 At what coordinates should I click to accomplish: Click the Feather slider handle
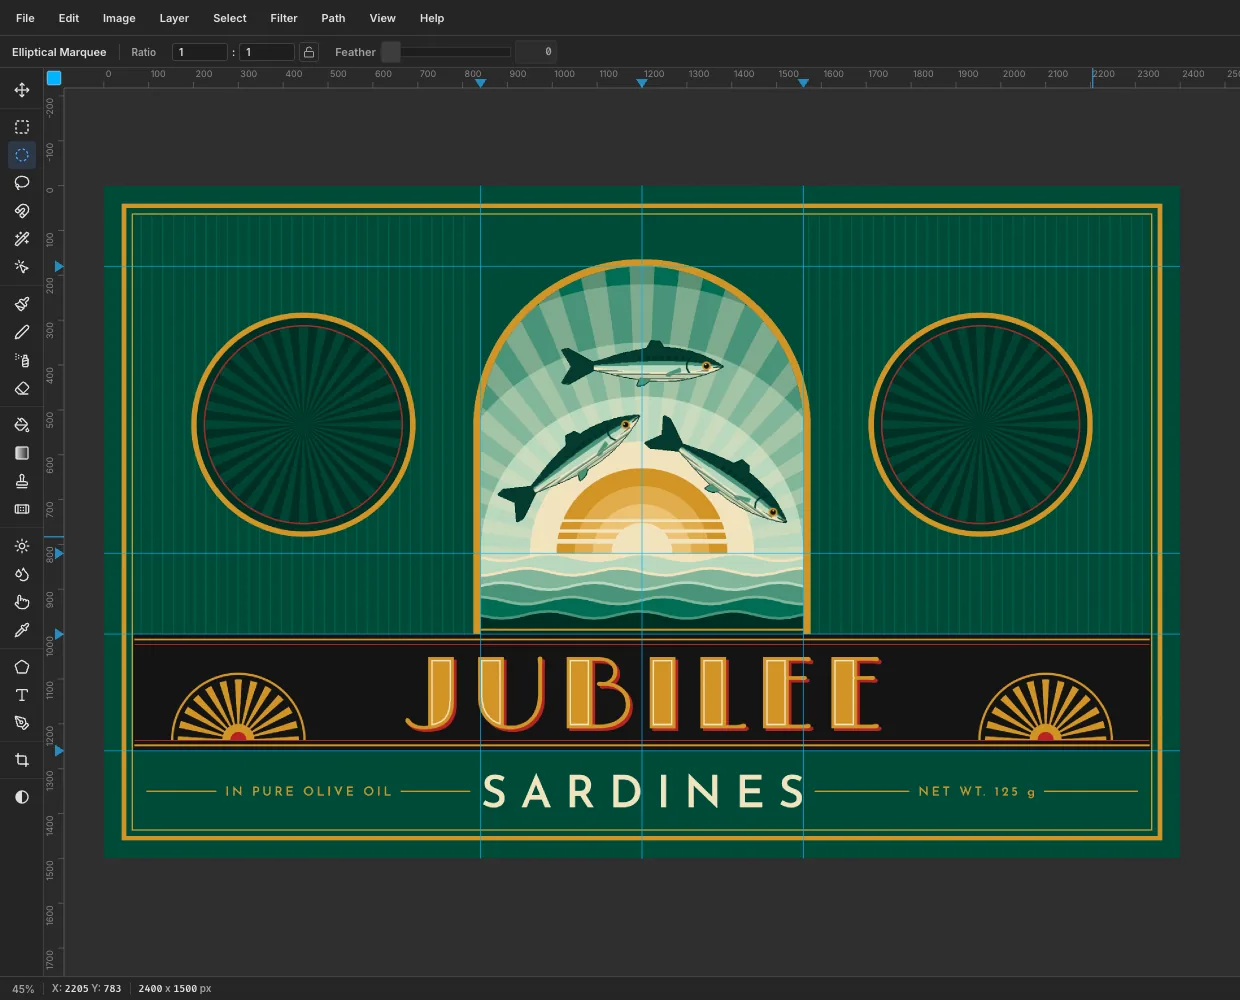click(x=391, y=52)
